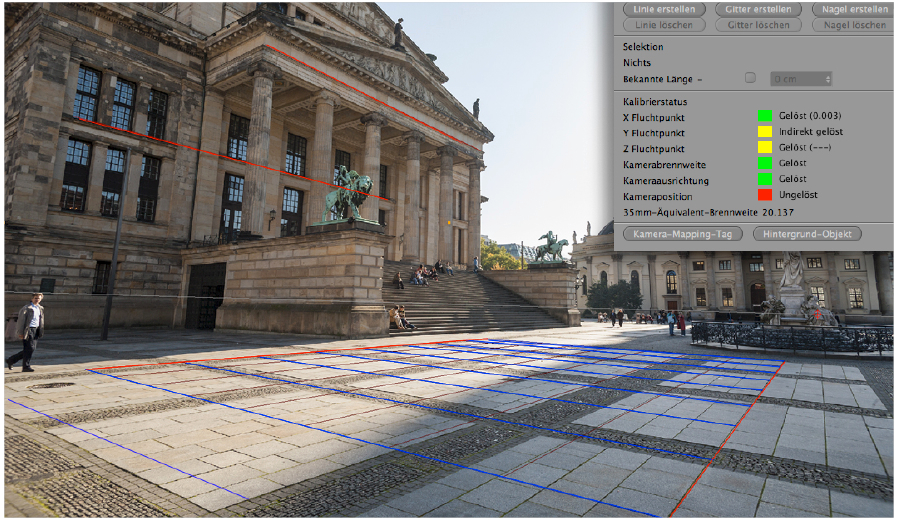Click the Nagel erstellen button
897x523 pixels.
click(853, 9)
